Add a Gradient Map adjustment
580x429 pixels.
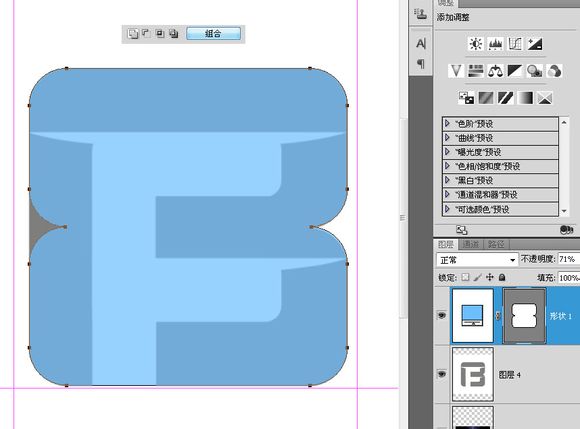525,98
